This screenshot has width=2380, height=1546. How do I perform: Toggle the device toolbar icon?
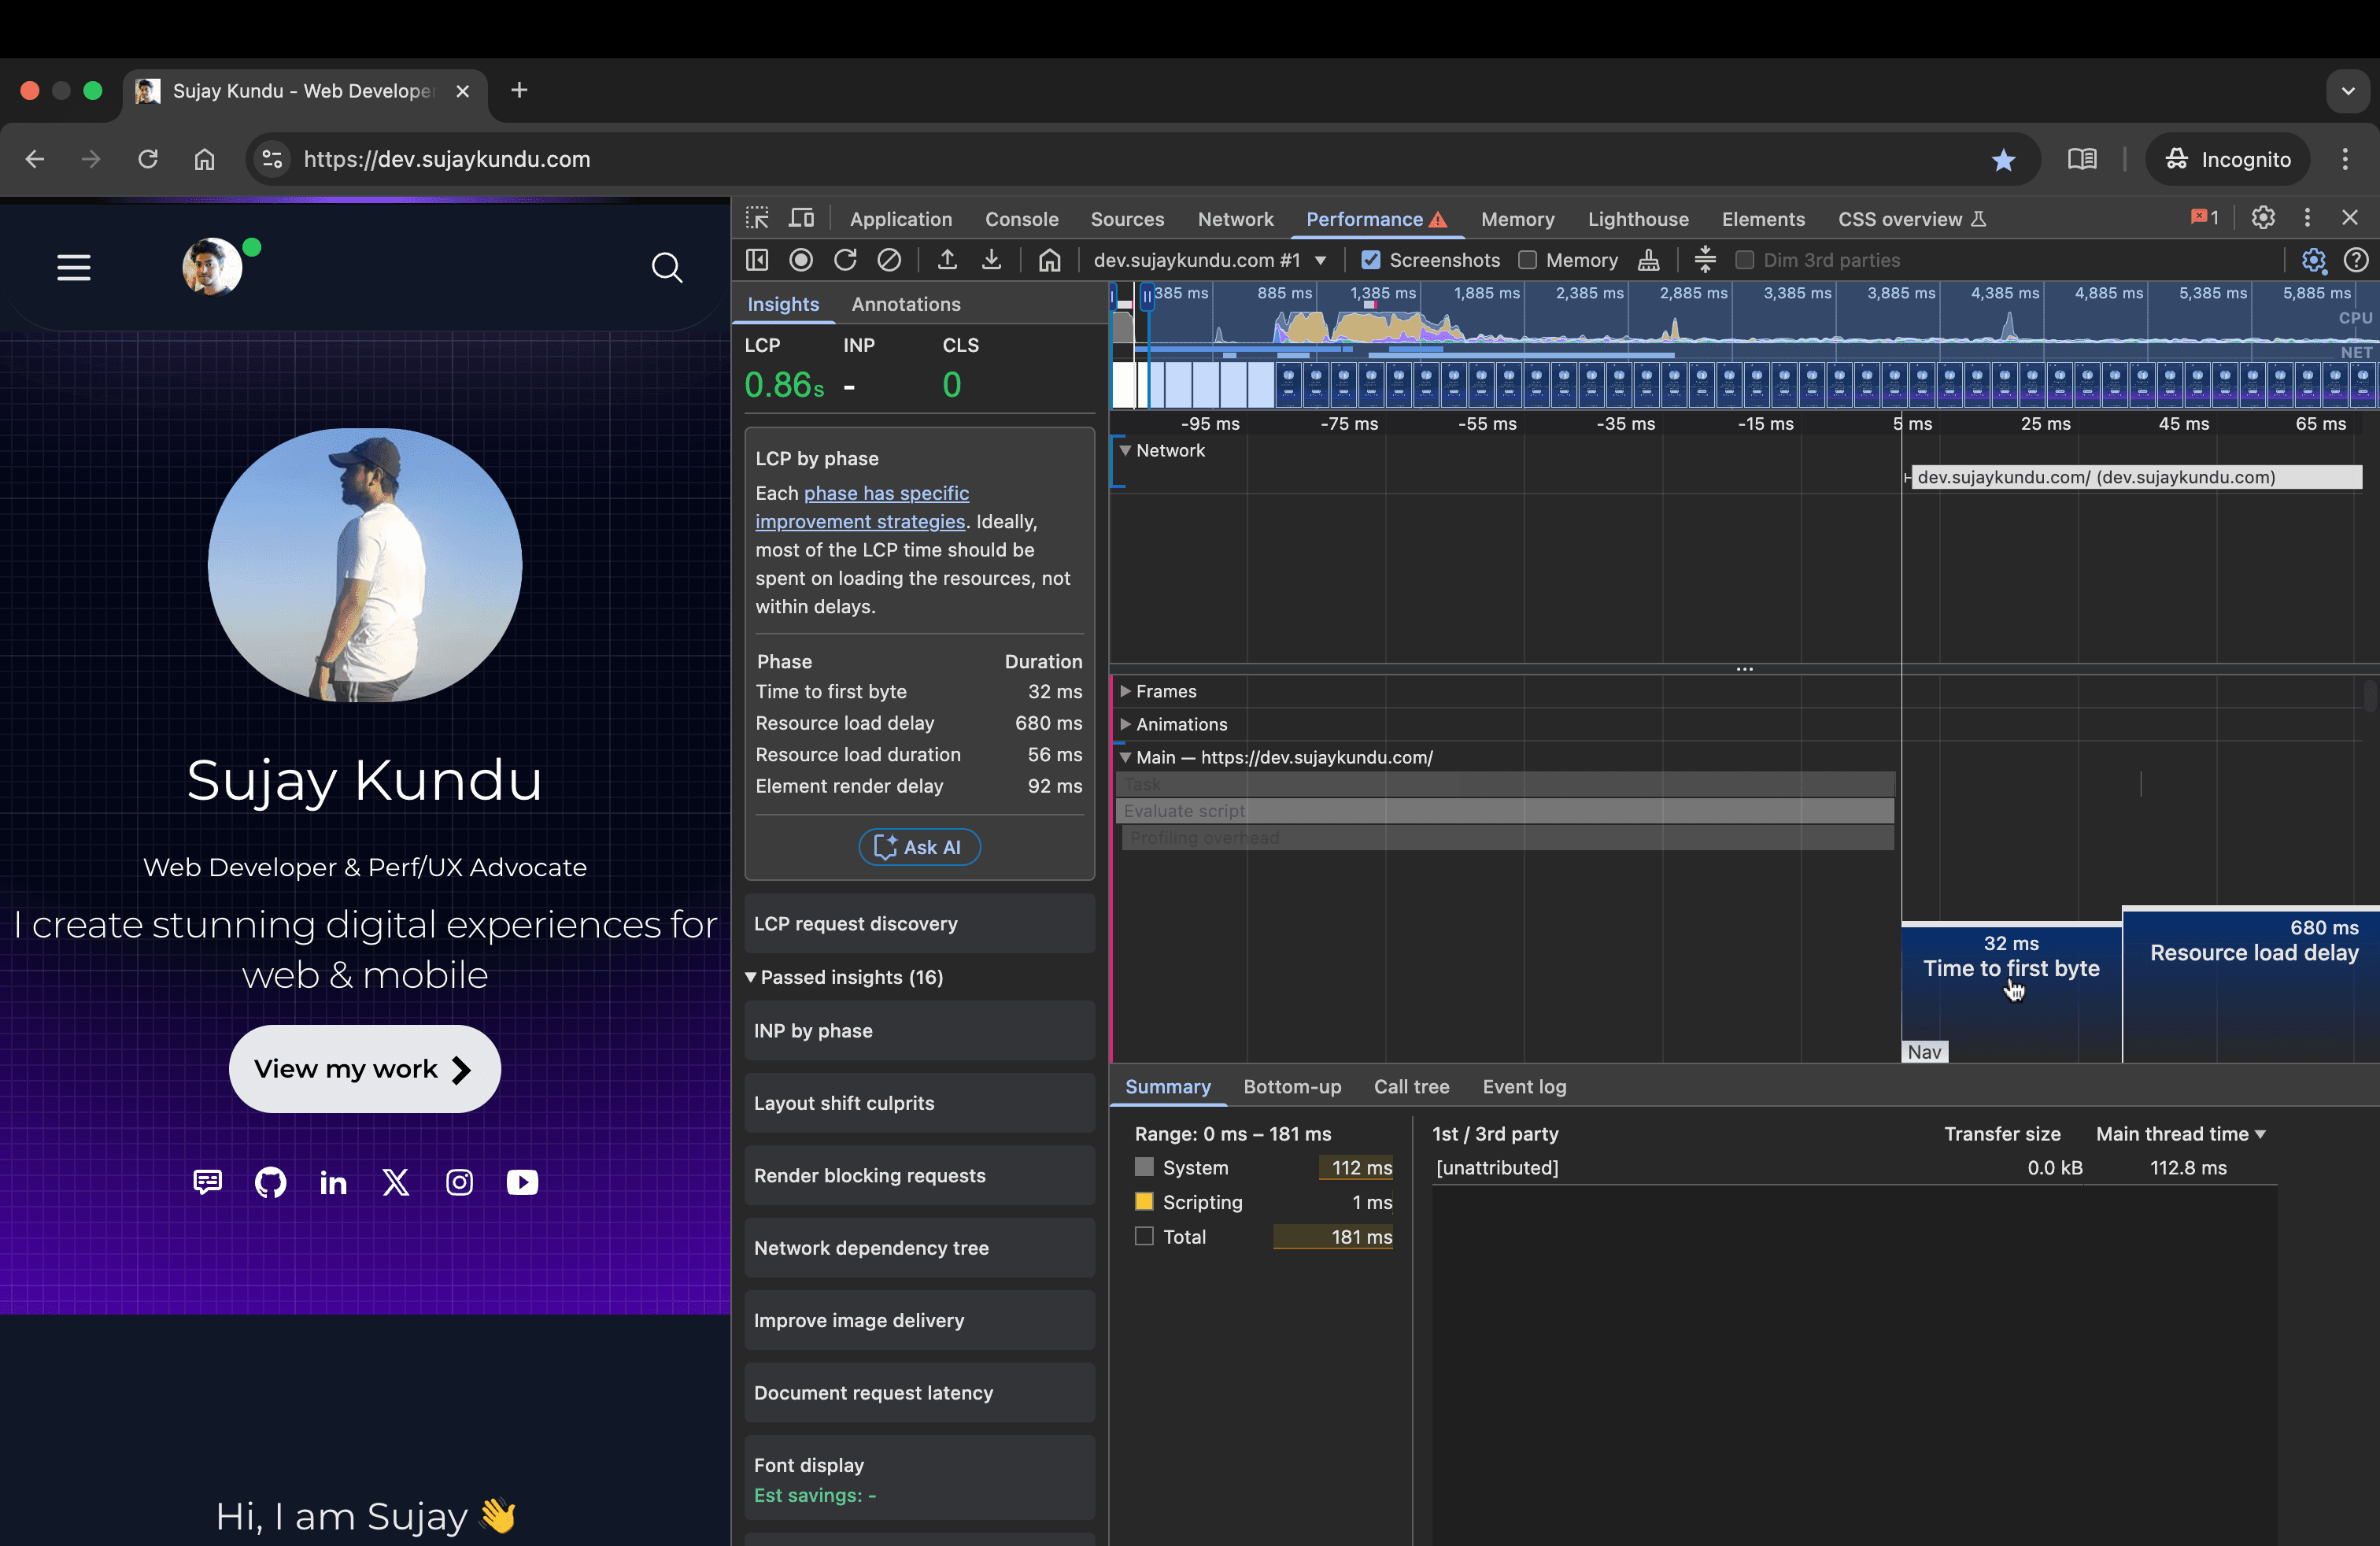click(801, 218)
